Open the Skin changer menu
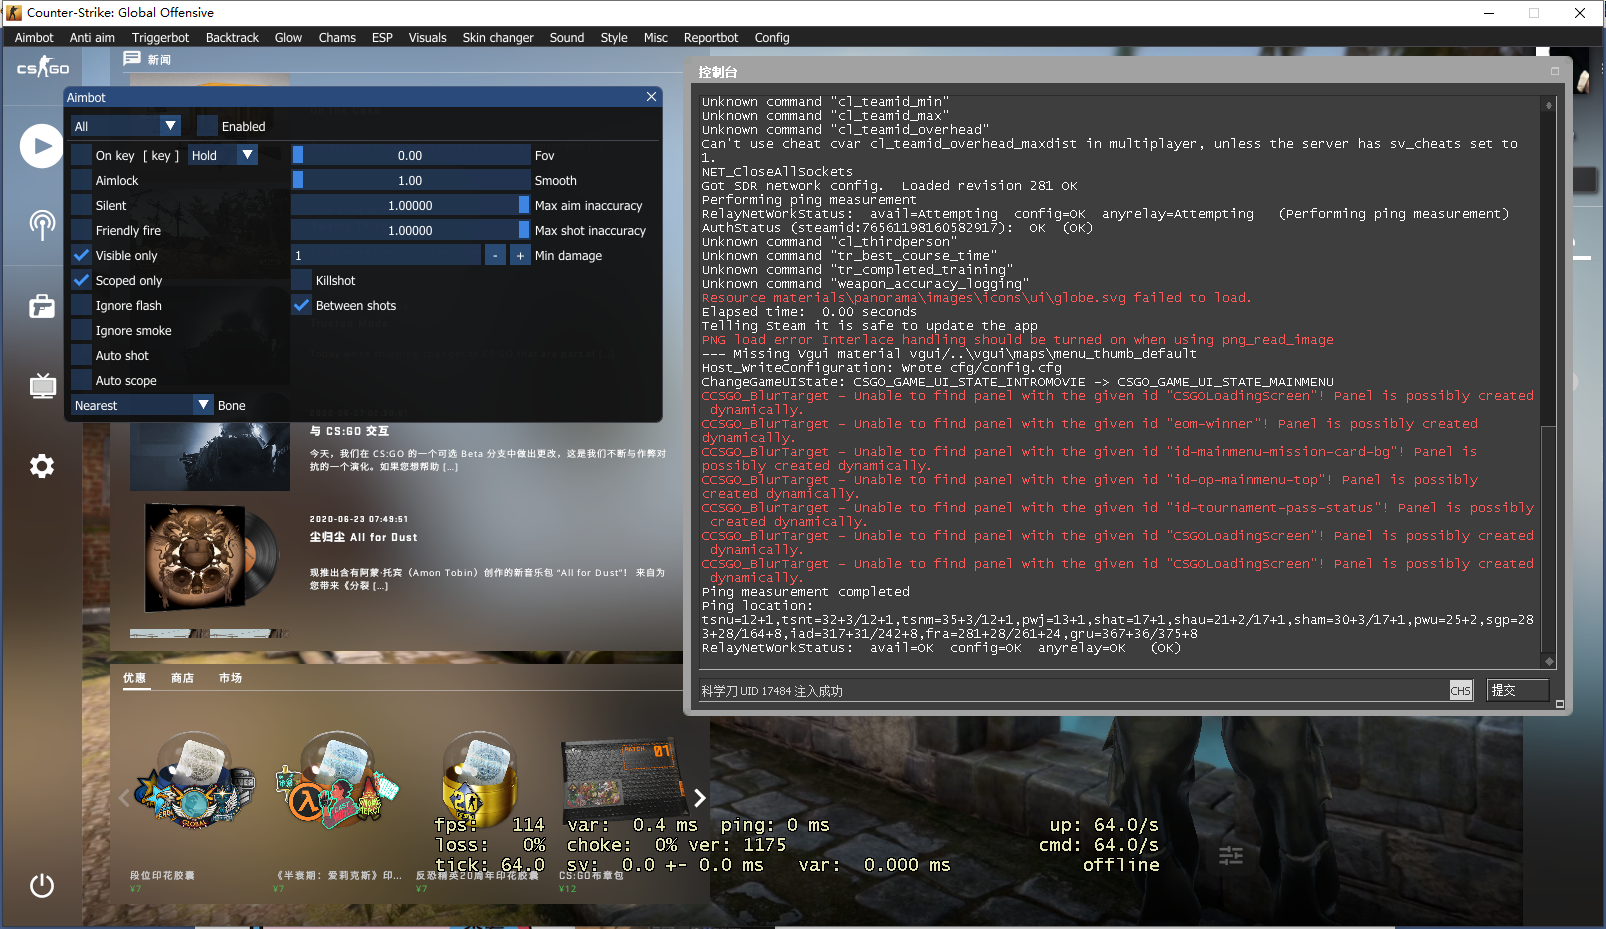 click(x=498, y=38)
